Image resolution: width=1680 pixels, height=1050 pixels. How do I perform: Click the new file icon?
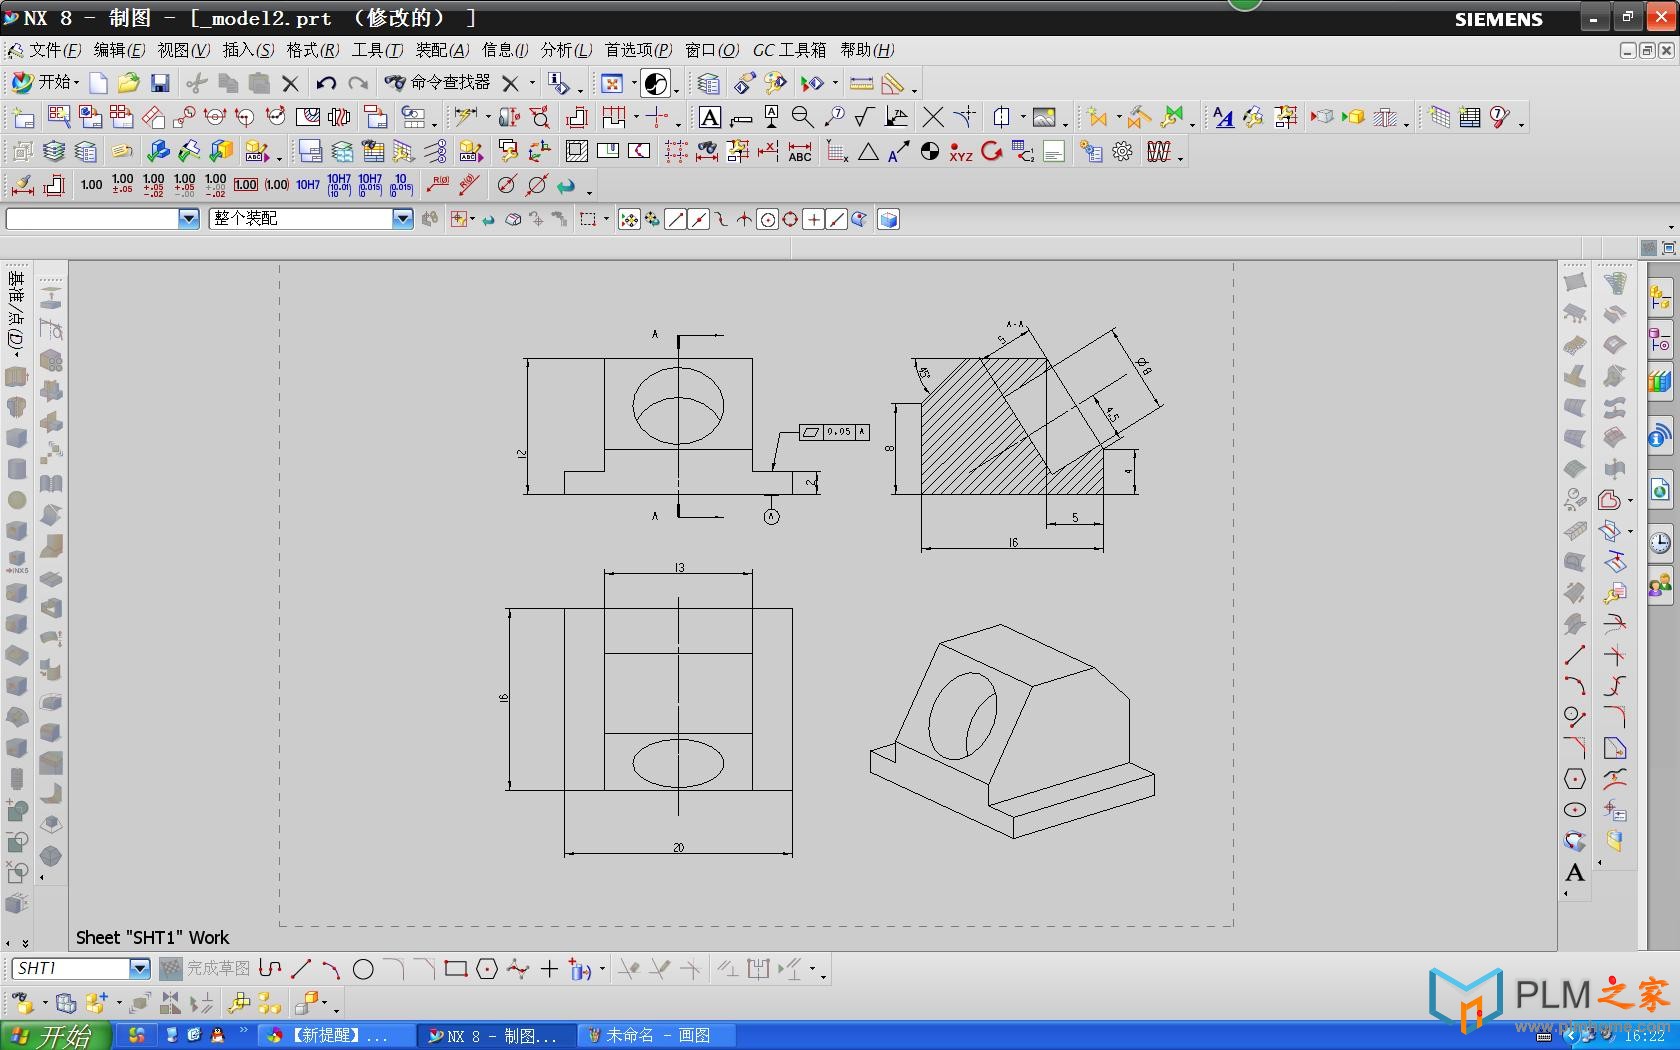point(98,83)
